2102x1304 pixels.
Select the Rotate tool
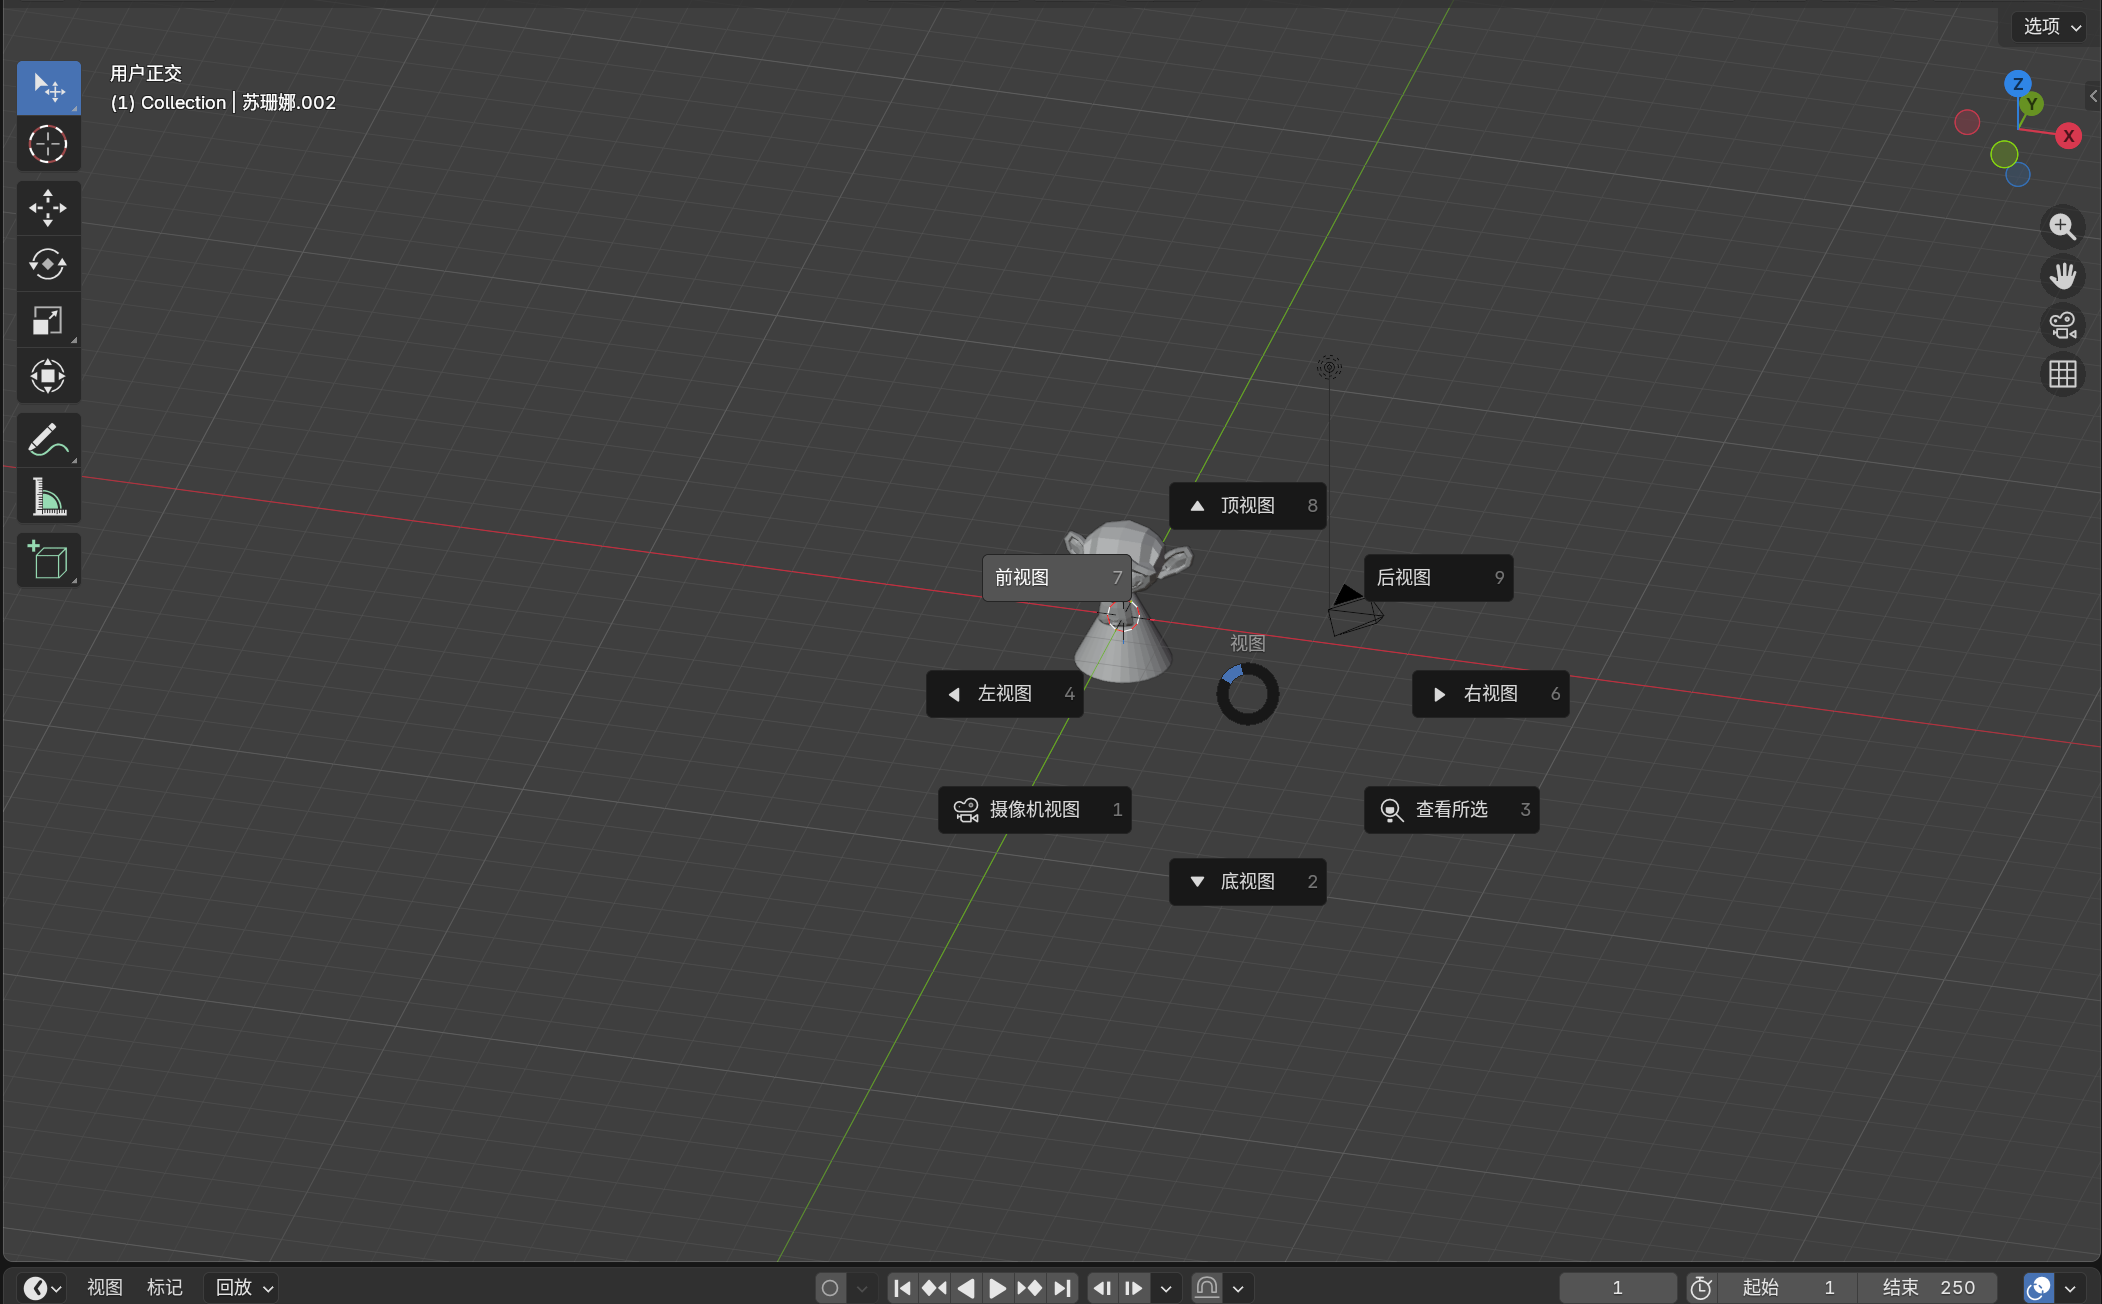pyautogui.click(x=48, y=265)
